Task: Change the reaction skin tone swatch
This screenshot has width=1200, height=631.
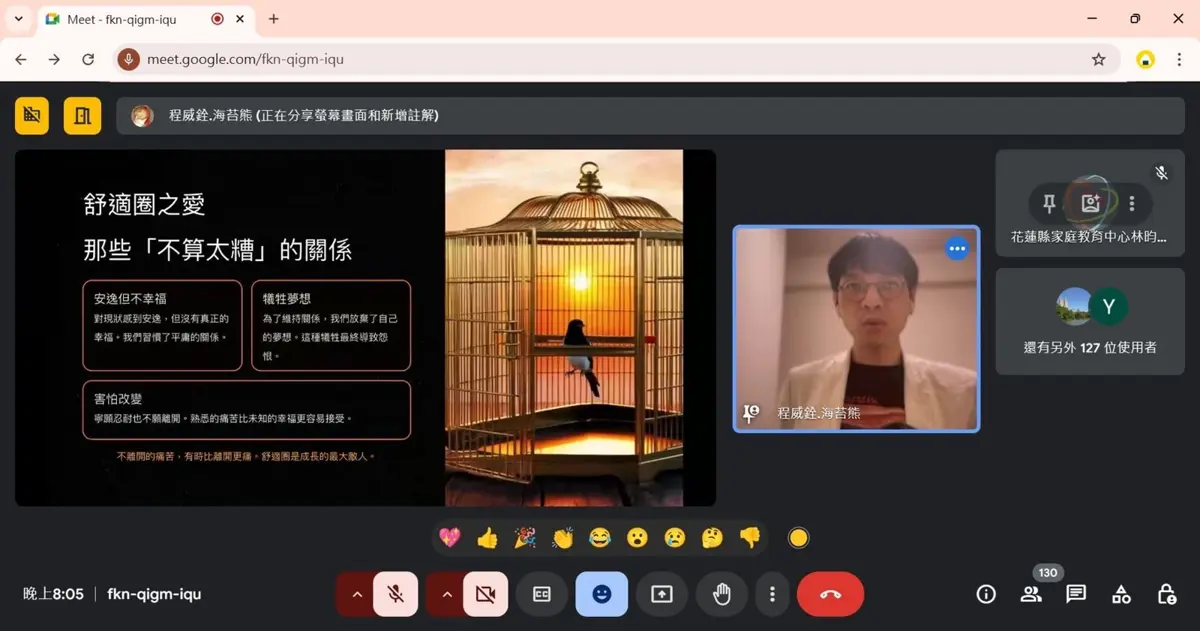Action: [798, 538]
